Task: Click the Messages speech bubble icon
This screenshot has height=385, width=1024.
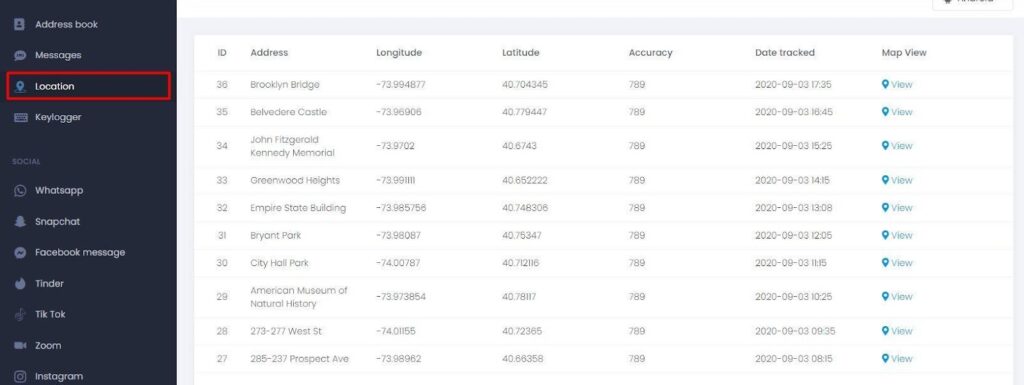Action: [20, 55]
